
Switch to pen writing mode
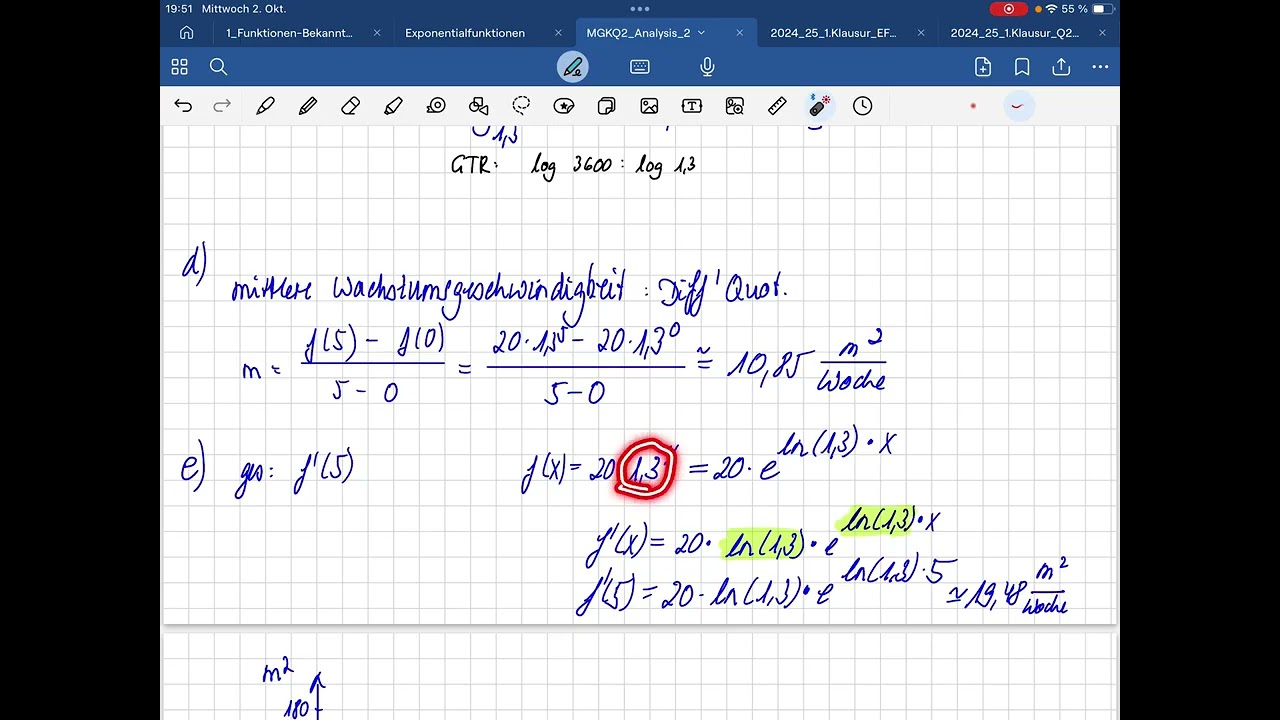click(x=573, y=67)
